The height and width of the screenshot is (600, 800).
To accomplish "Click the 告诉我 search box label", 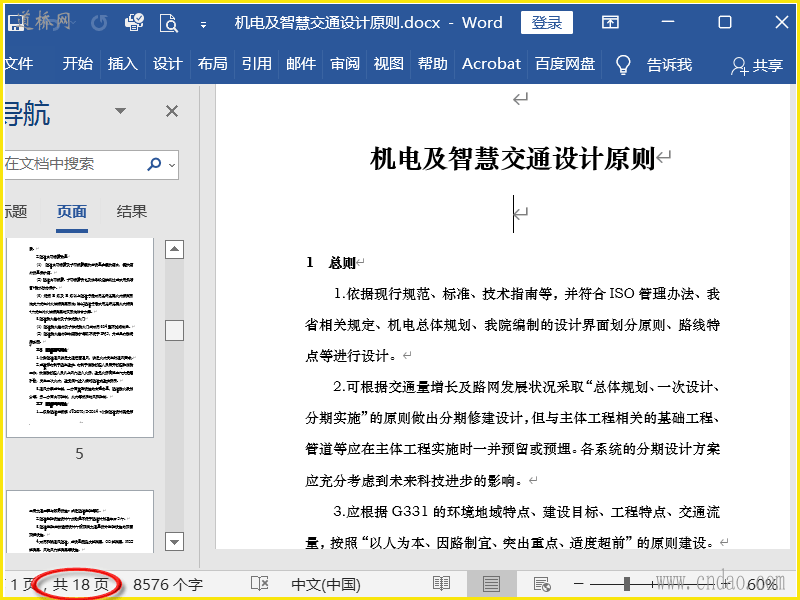I will tap(669, 65).
